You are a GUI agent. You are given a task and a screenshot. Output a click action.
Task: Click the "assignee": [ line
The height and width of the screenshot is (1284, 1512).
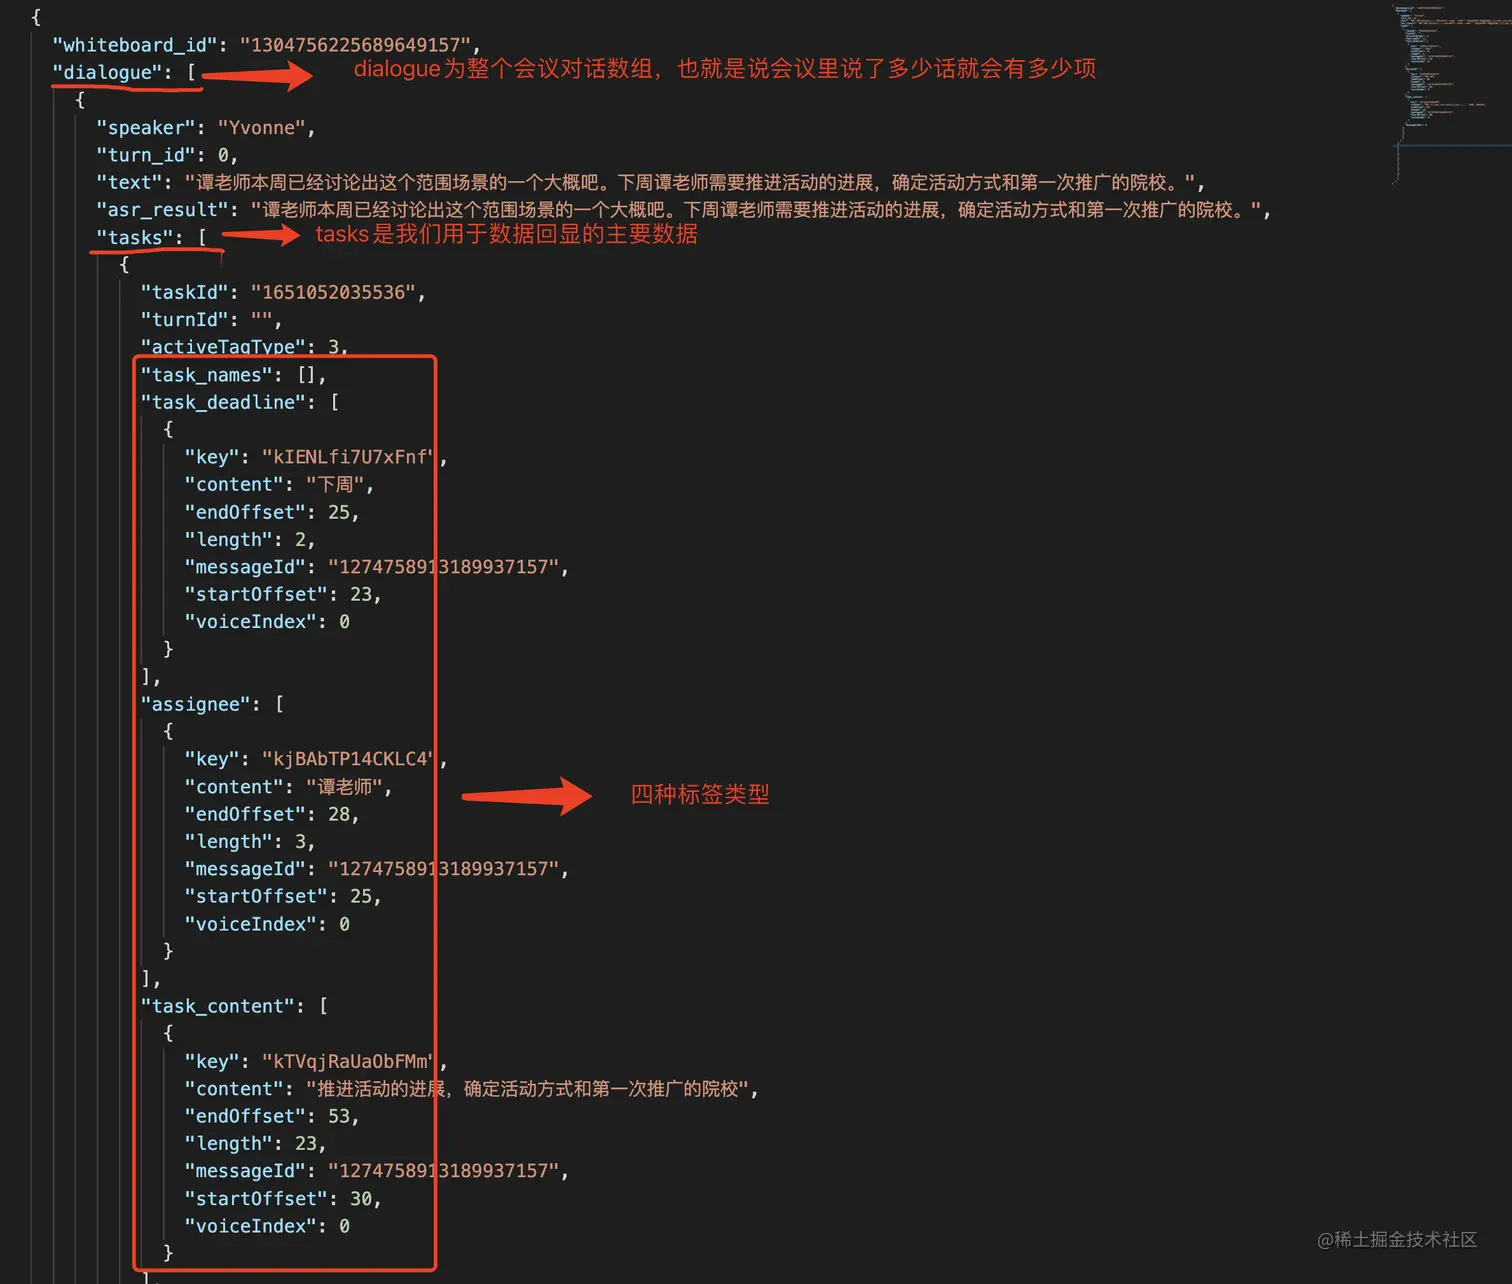point(212,704)
